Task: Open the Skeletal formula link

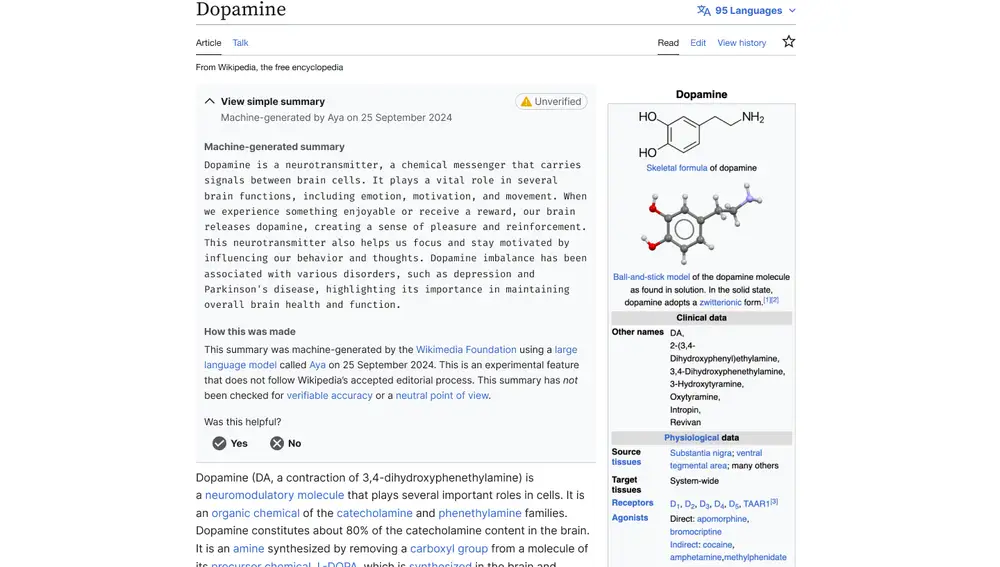Action: (677, 168)
